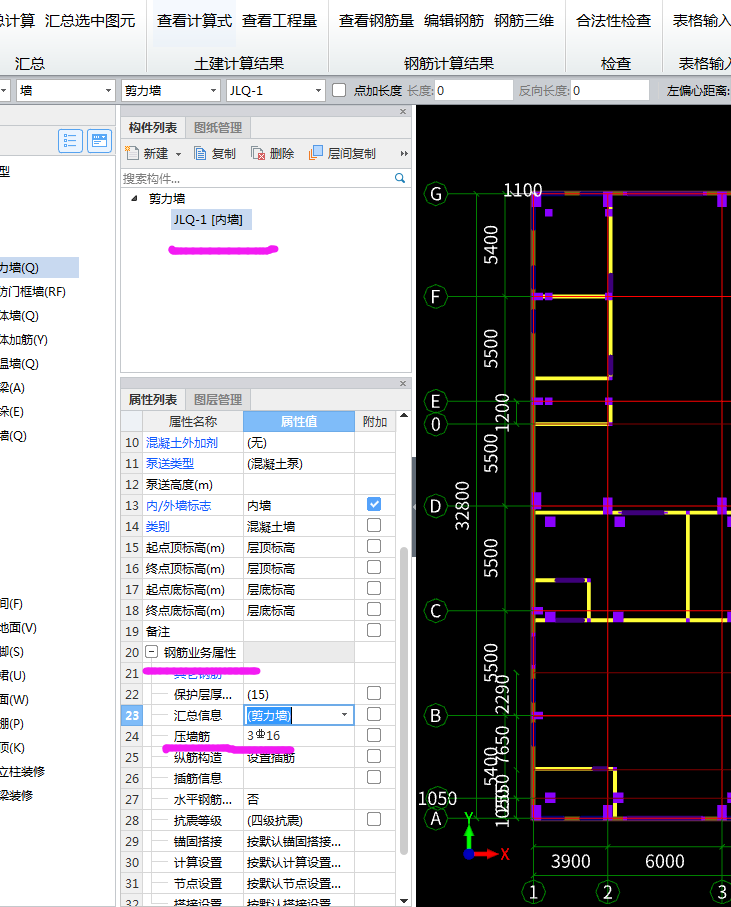Click axis bubble D in the drawing
This screenshot has width=731, height=907.
click(435, 506)
